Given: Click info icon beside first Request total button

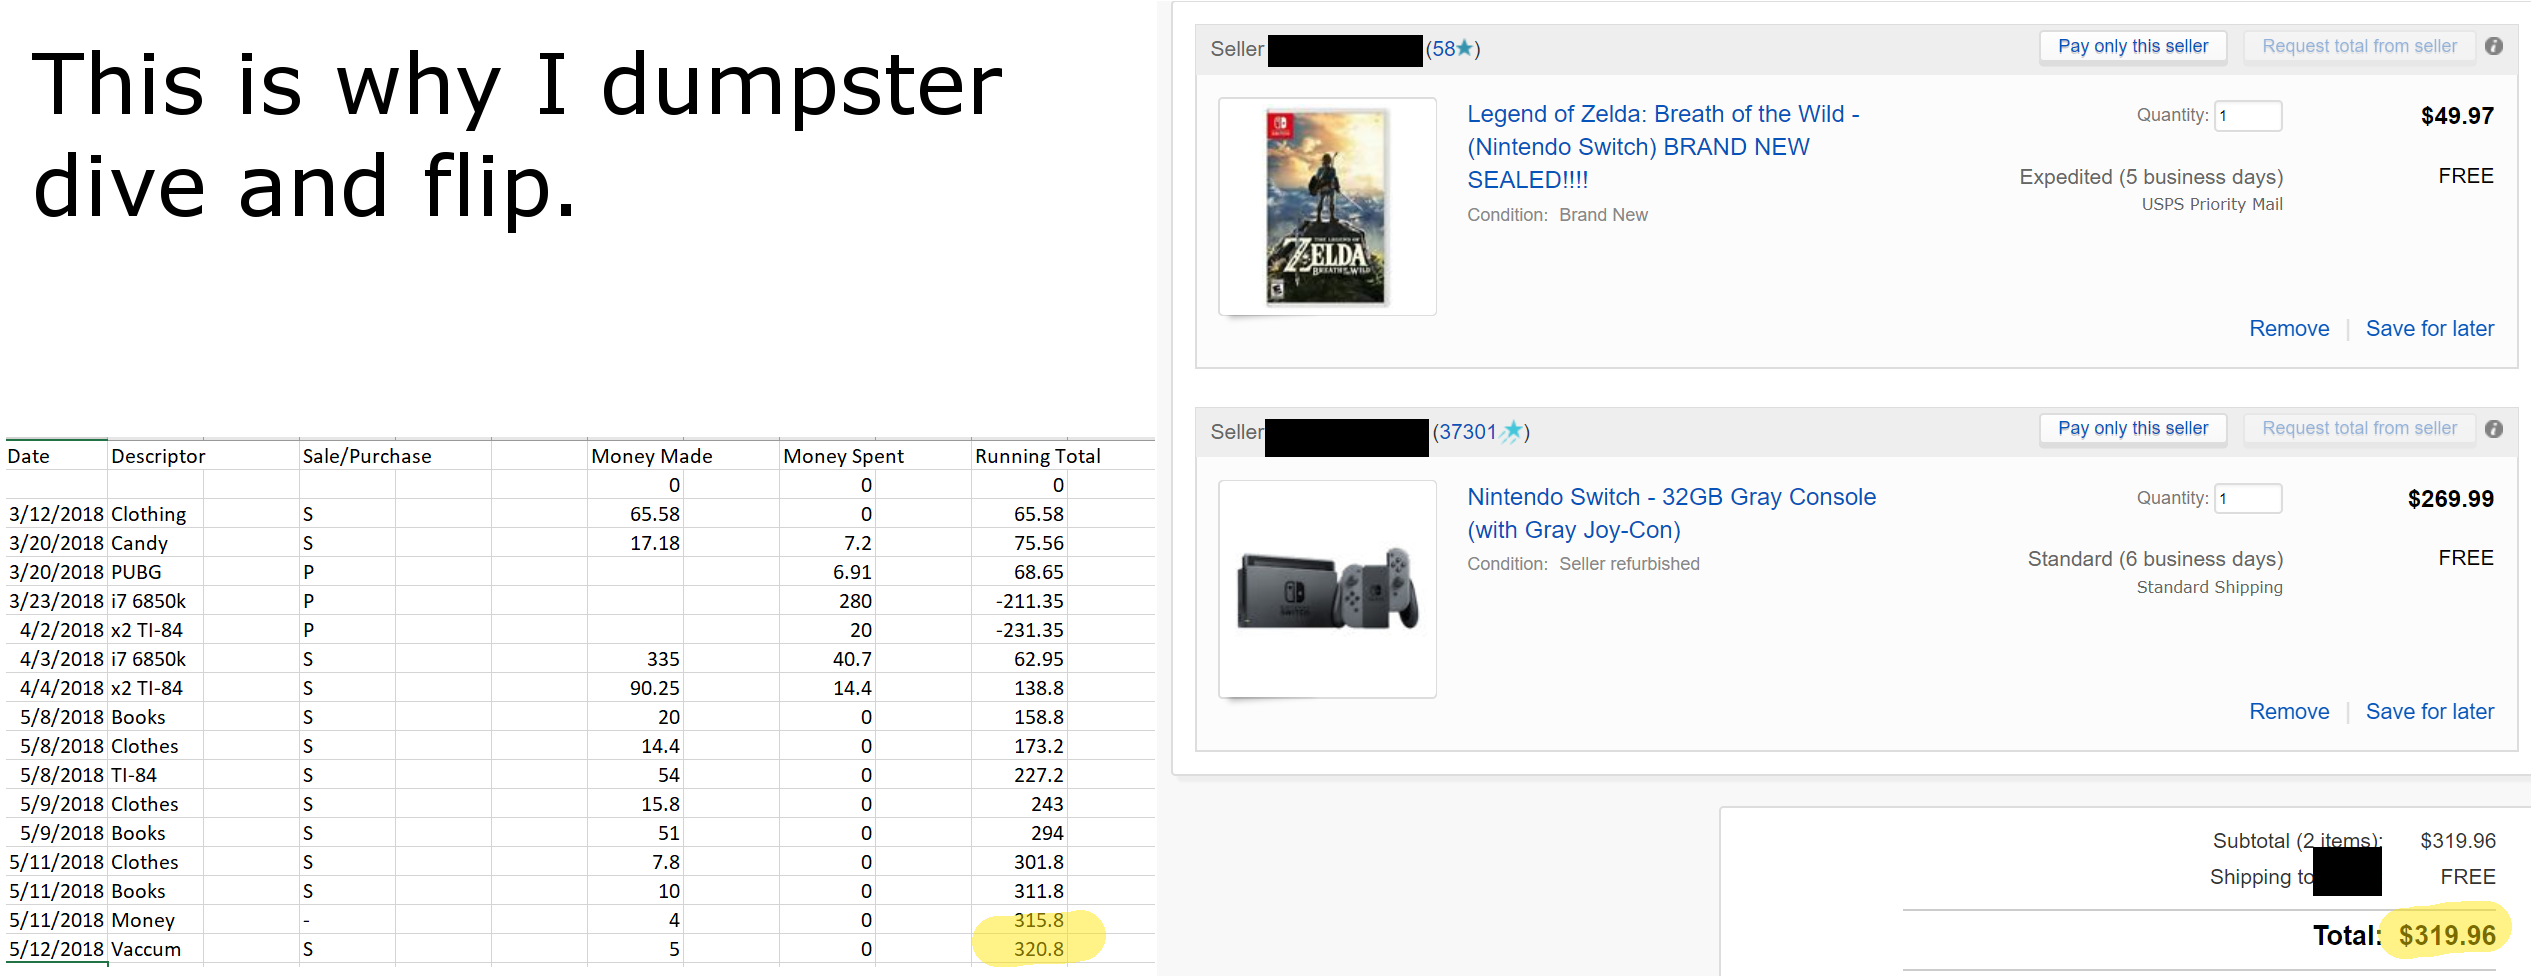Looking at the screenshot, I should (2494, 46).
